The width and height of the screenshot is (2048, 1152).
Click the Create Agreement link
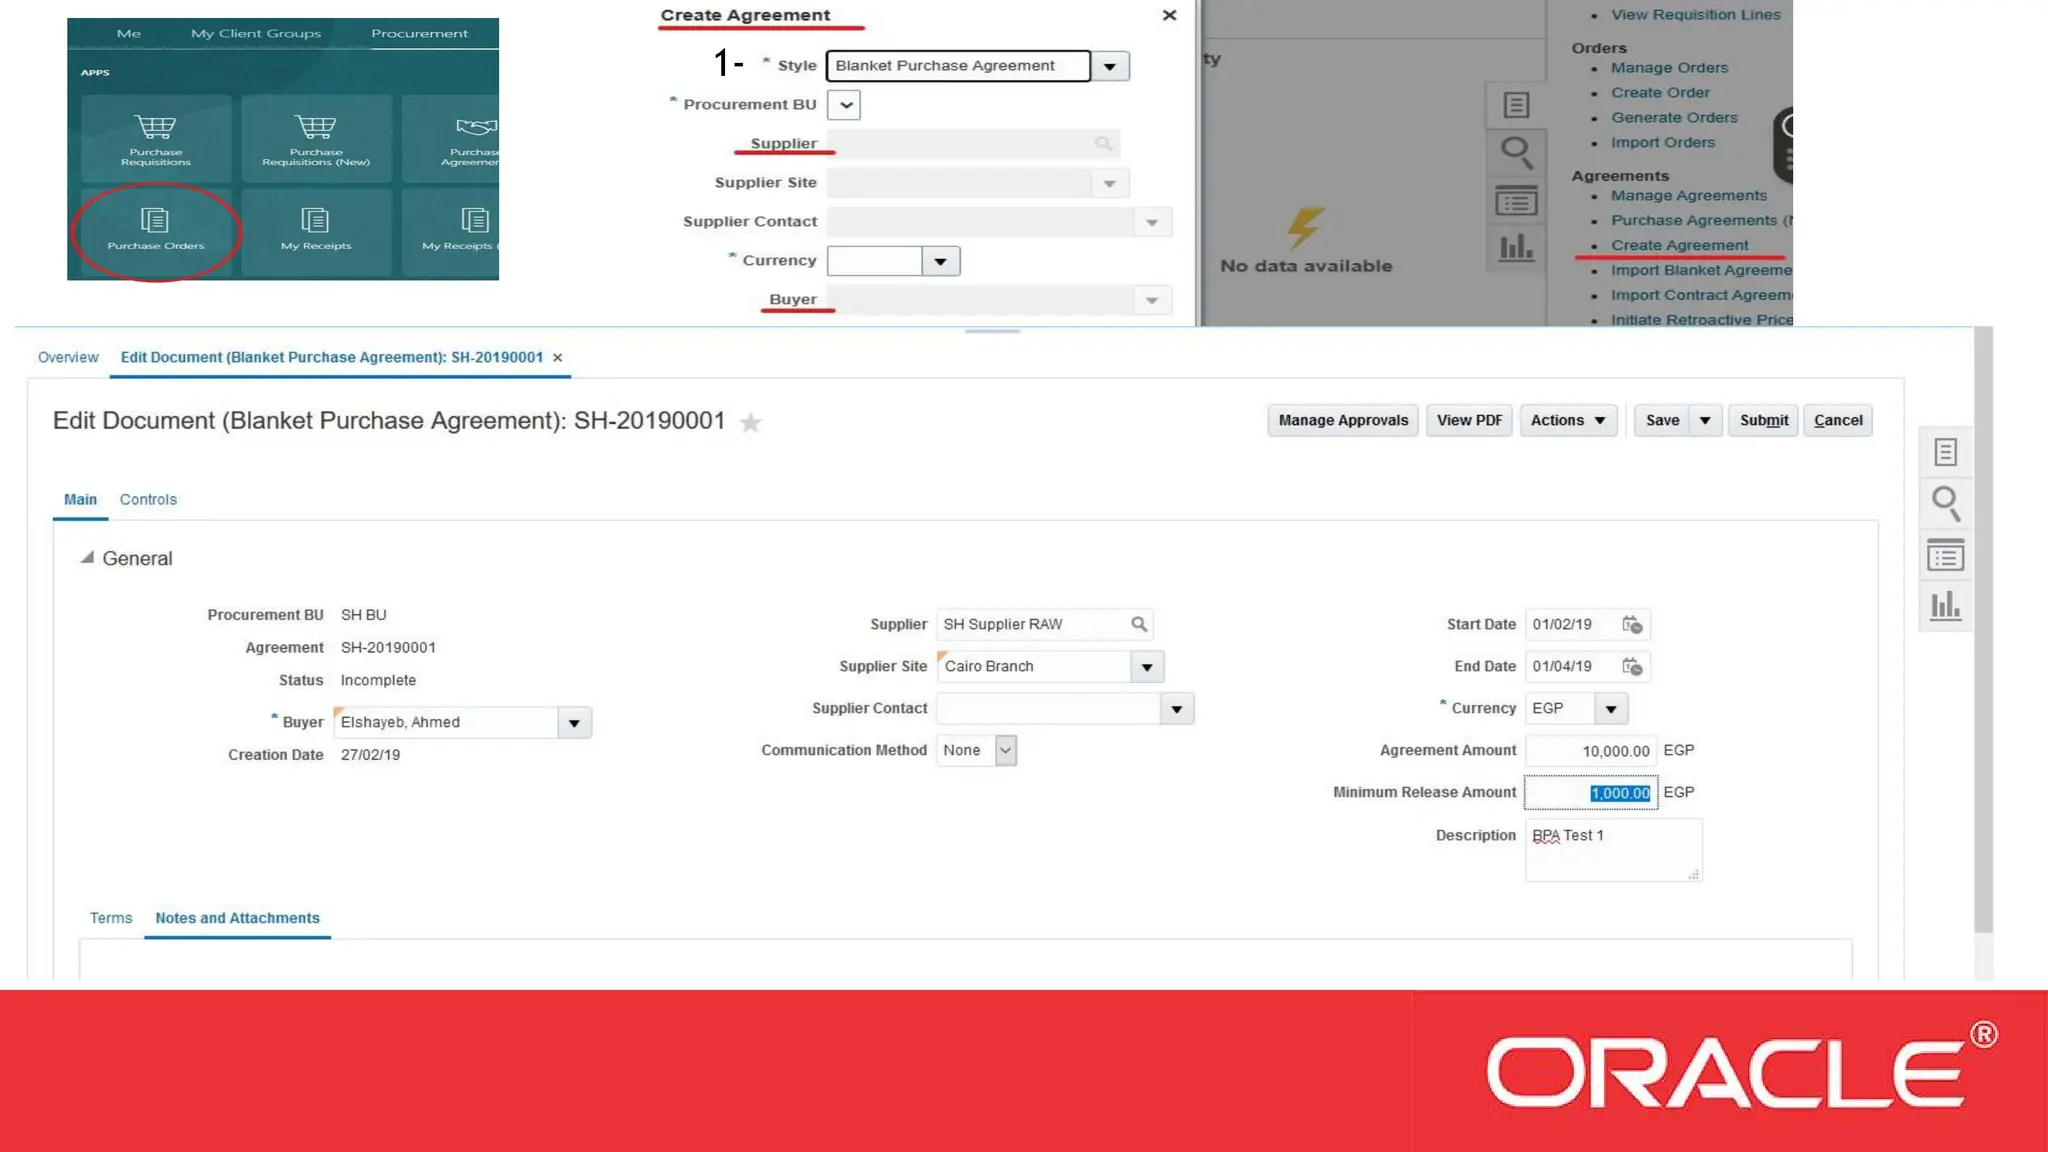coord(1679,245)
